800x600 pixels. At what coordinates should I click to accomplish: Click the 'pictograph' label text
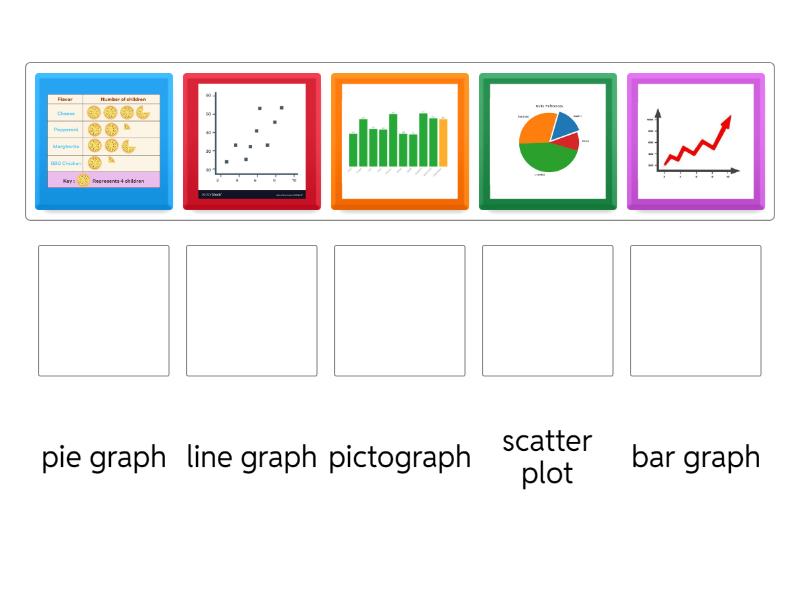pyautogui.click(x=400, y=457)
